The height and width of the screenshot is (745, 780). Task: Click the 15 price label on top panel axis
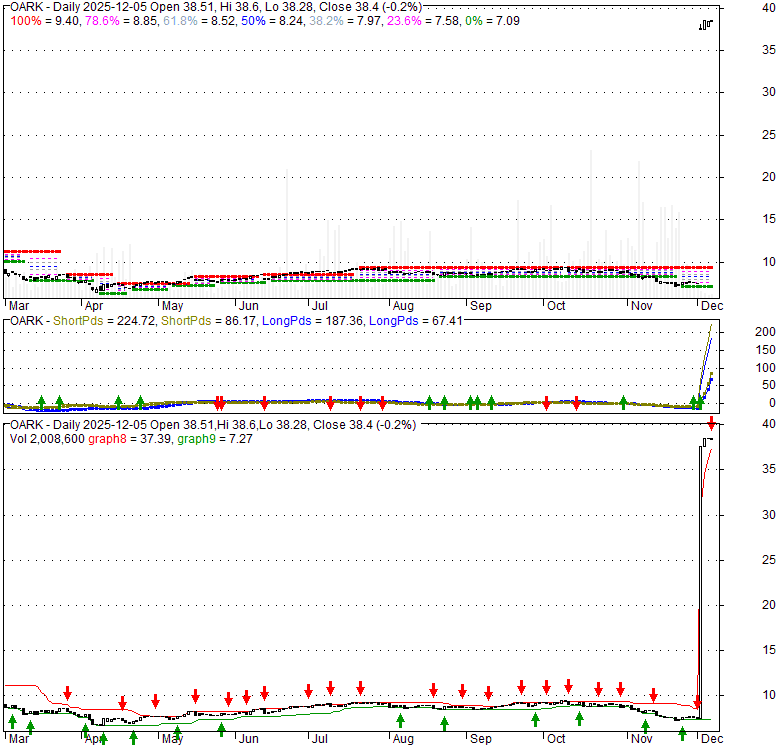(769, 219)
